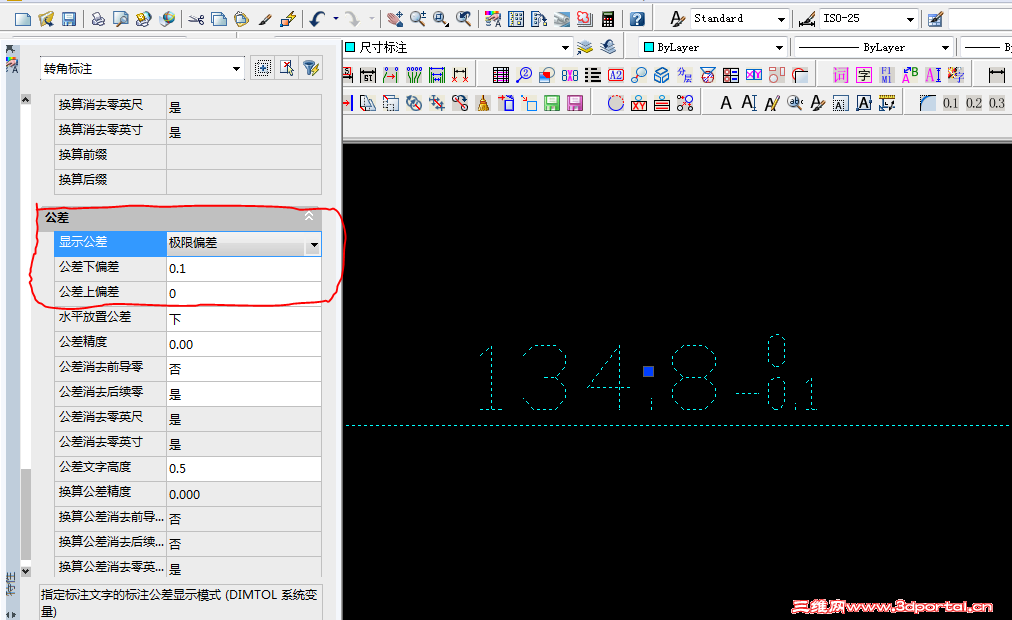
Task: Open the Undo history dropdown arrow
Action: (336, 19)
